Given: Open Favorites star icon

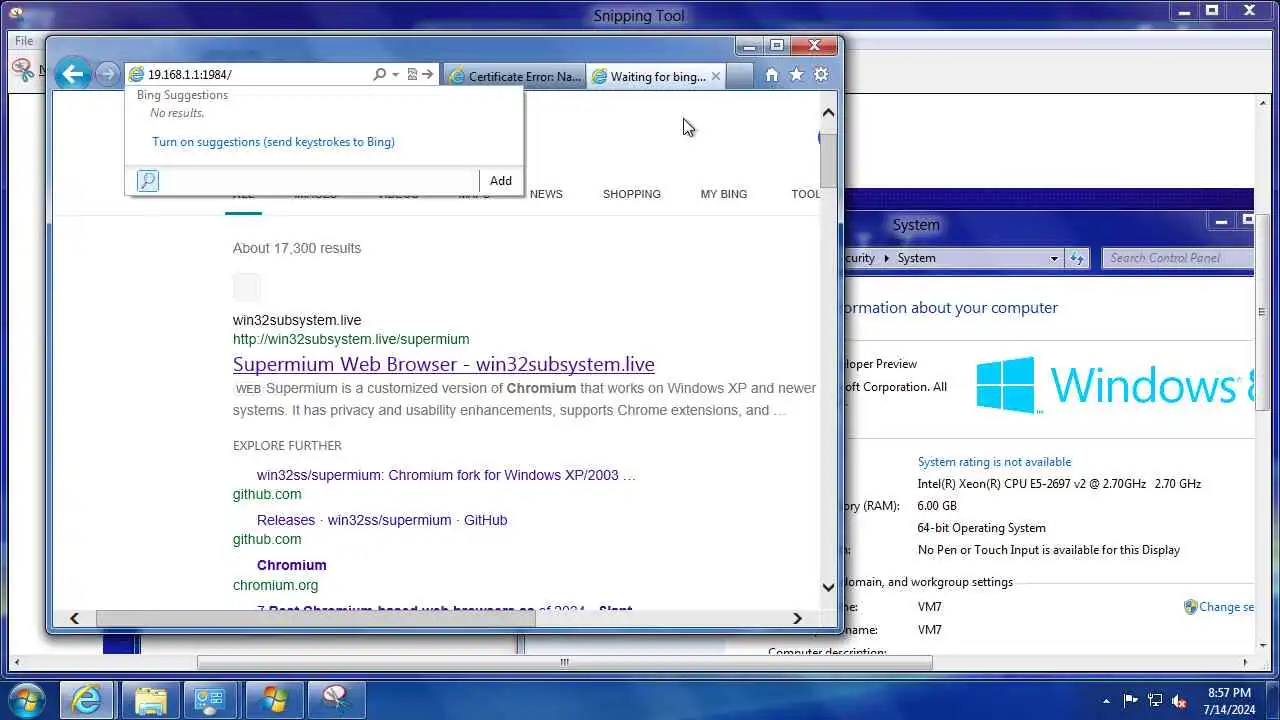Looking at the screenshot, I should (x=796, y=75).
